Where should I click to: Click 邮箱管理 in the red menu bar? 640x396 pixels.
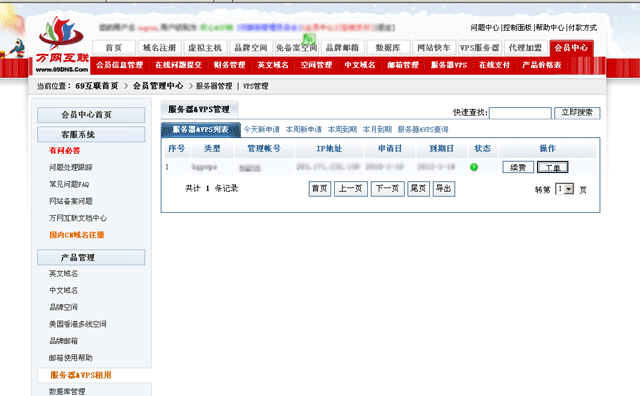[x=403, y=65]
